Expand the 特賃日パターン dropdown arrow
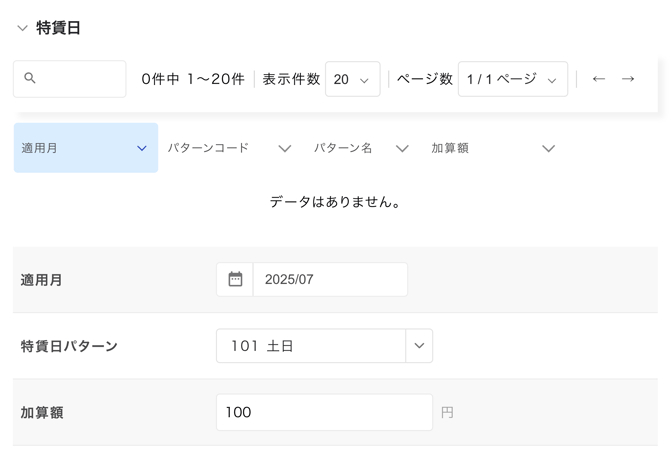 coord(419,346)
